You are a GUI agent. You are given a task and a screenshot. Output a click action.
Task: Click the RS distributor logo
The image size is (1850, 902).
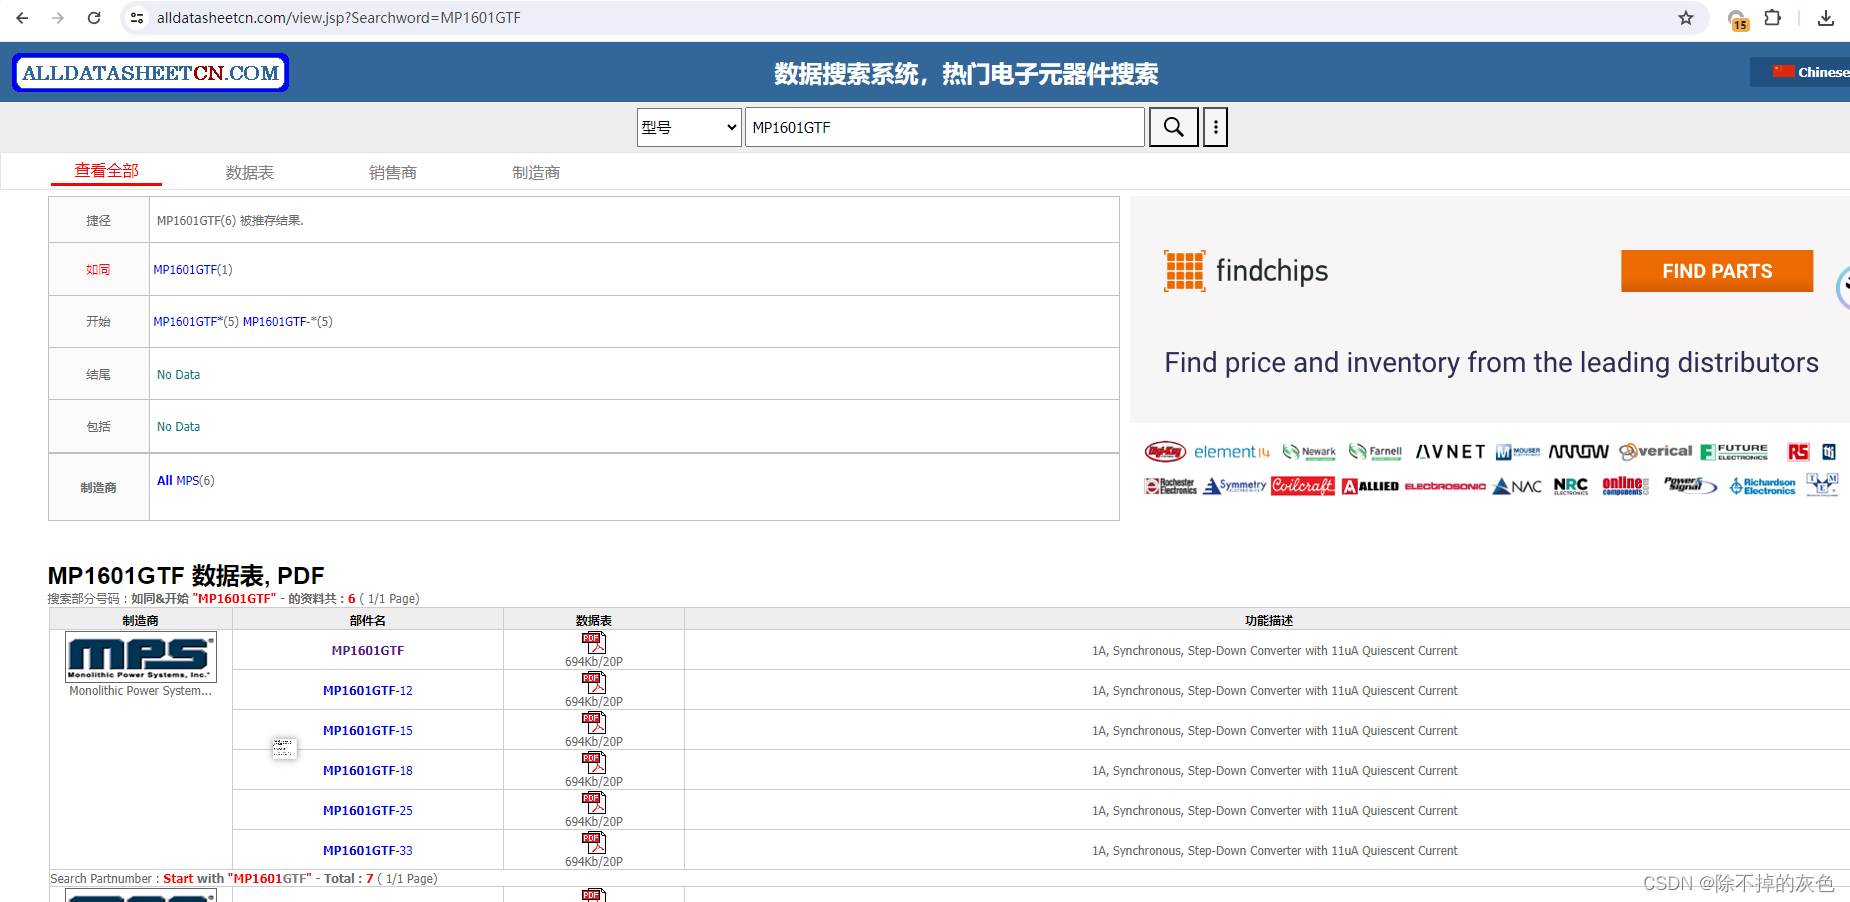tap(1798, 452)
